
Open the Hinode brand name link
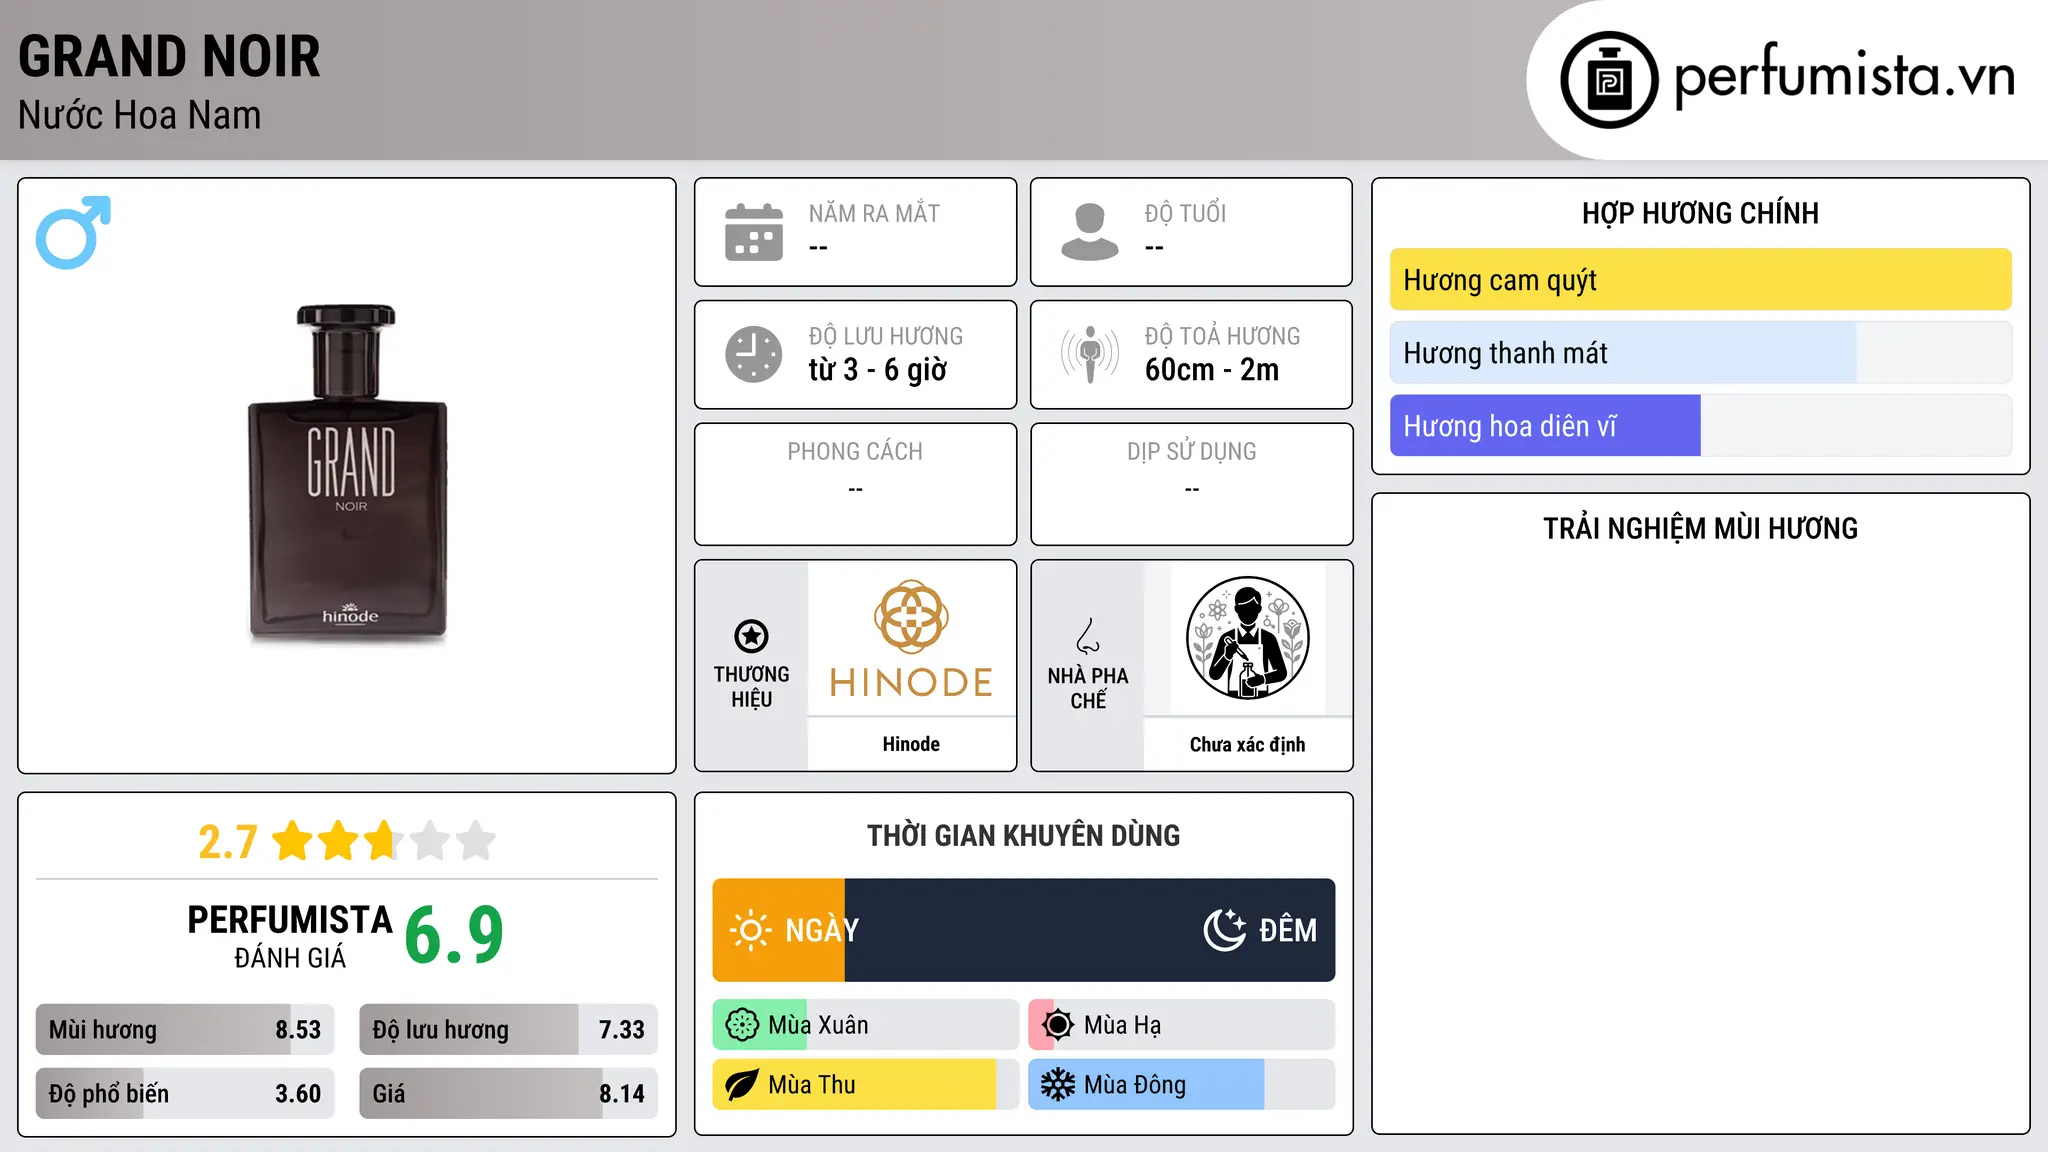[911, 744]
